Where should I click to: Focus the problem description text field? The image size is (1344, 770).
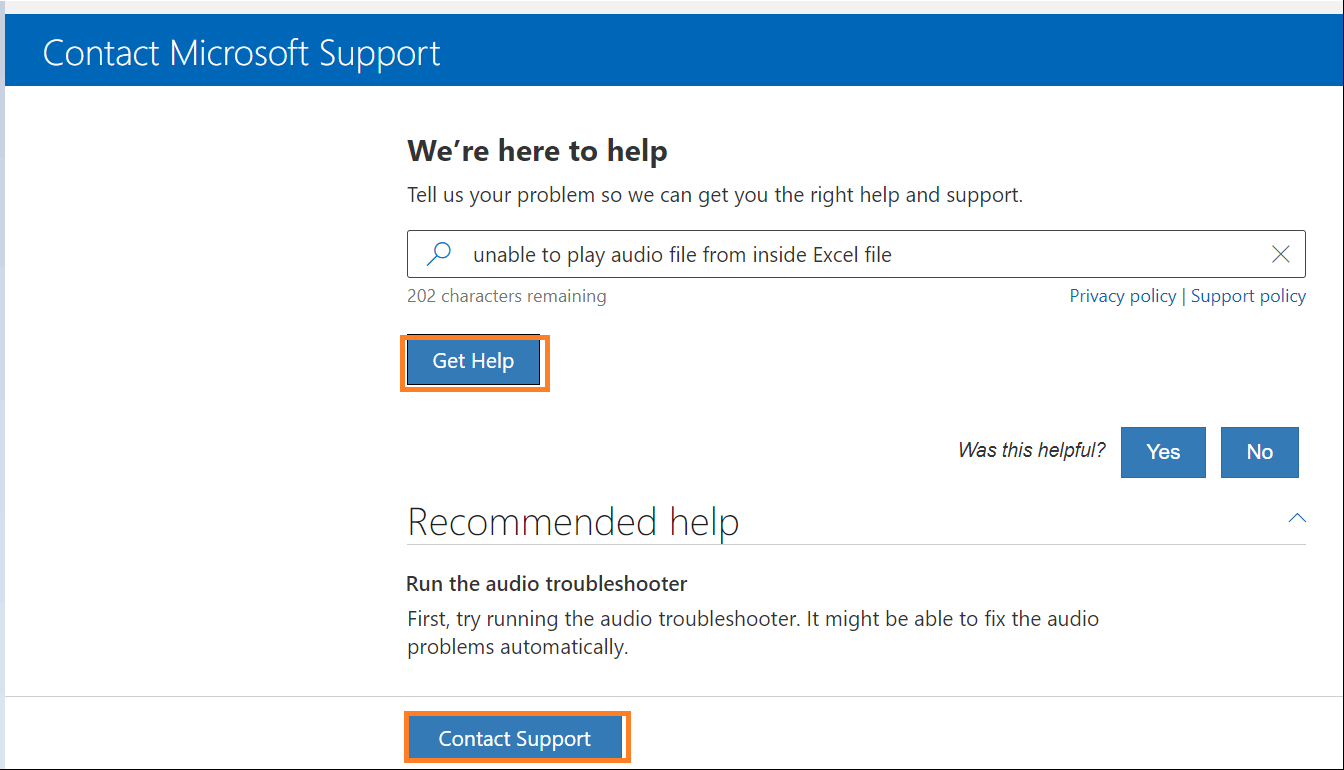[856, 254]
